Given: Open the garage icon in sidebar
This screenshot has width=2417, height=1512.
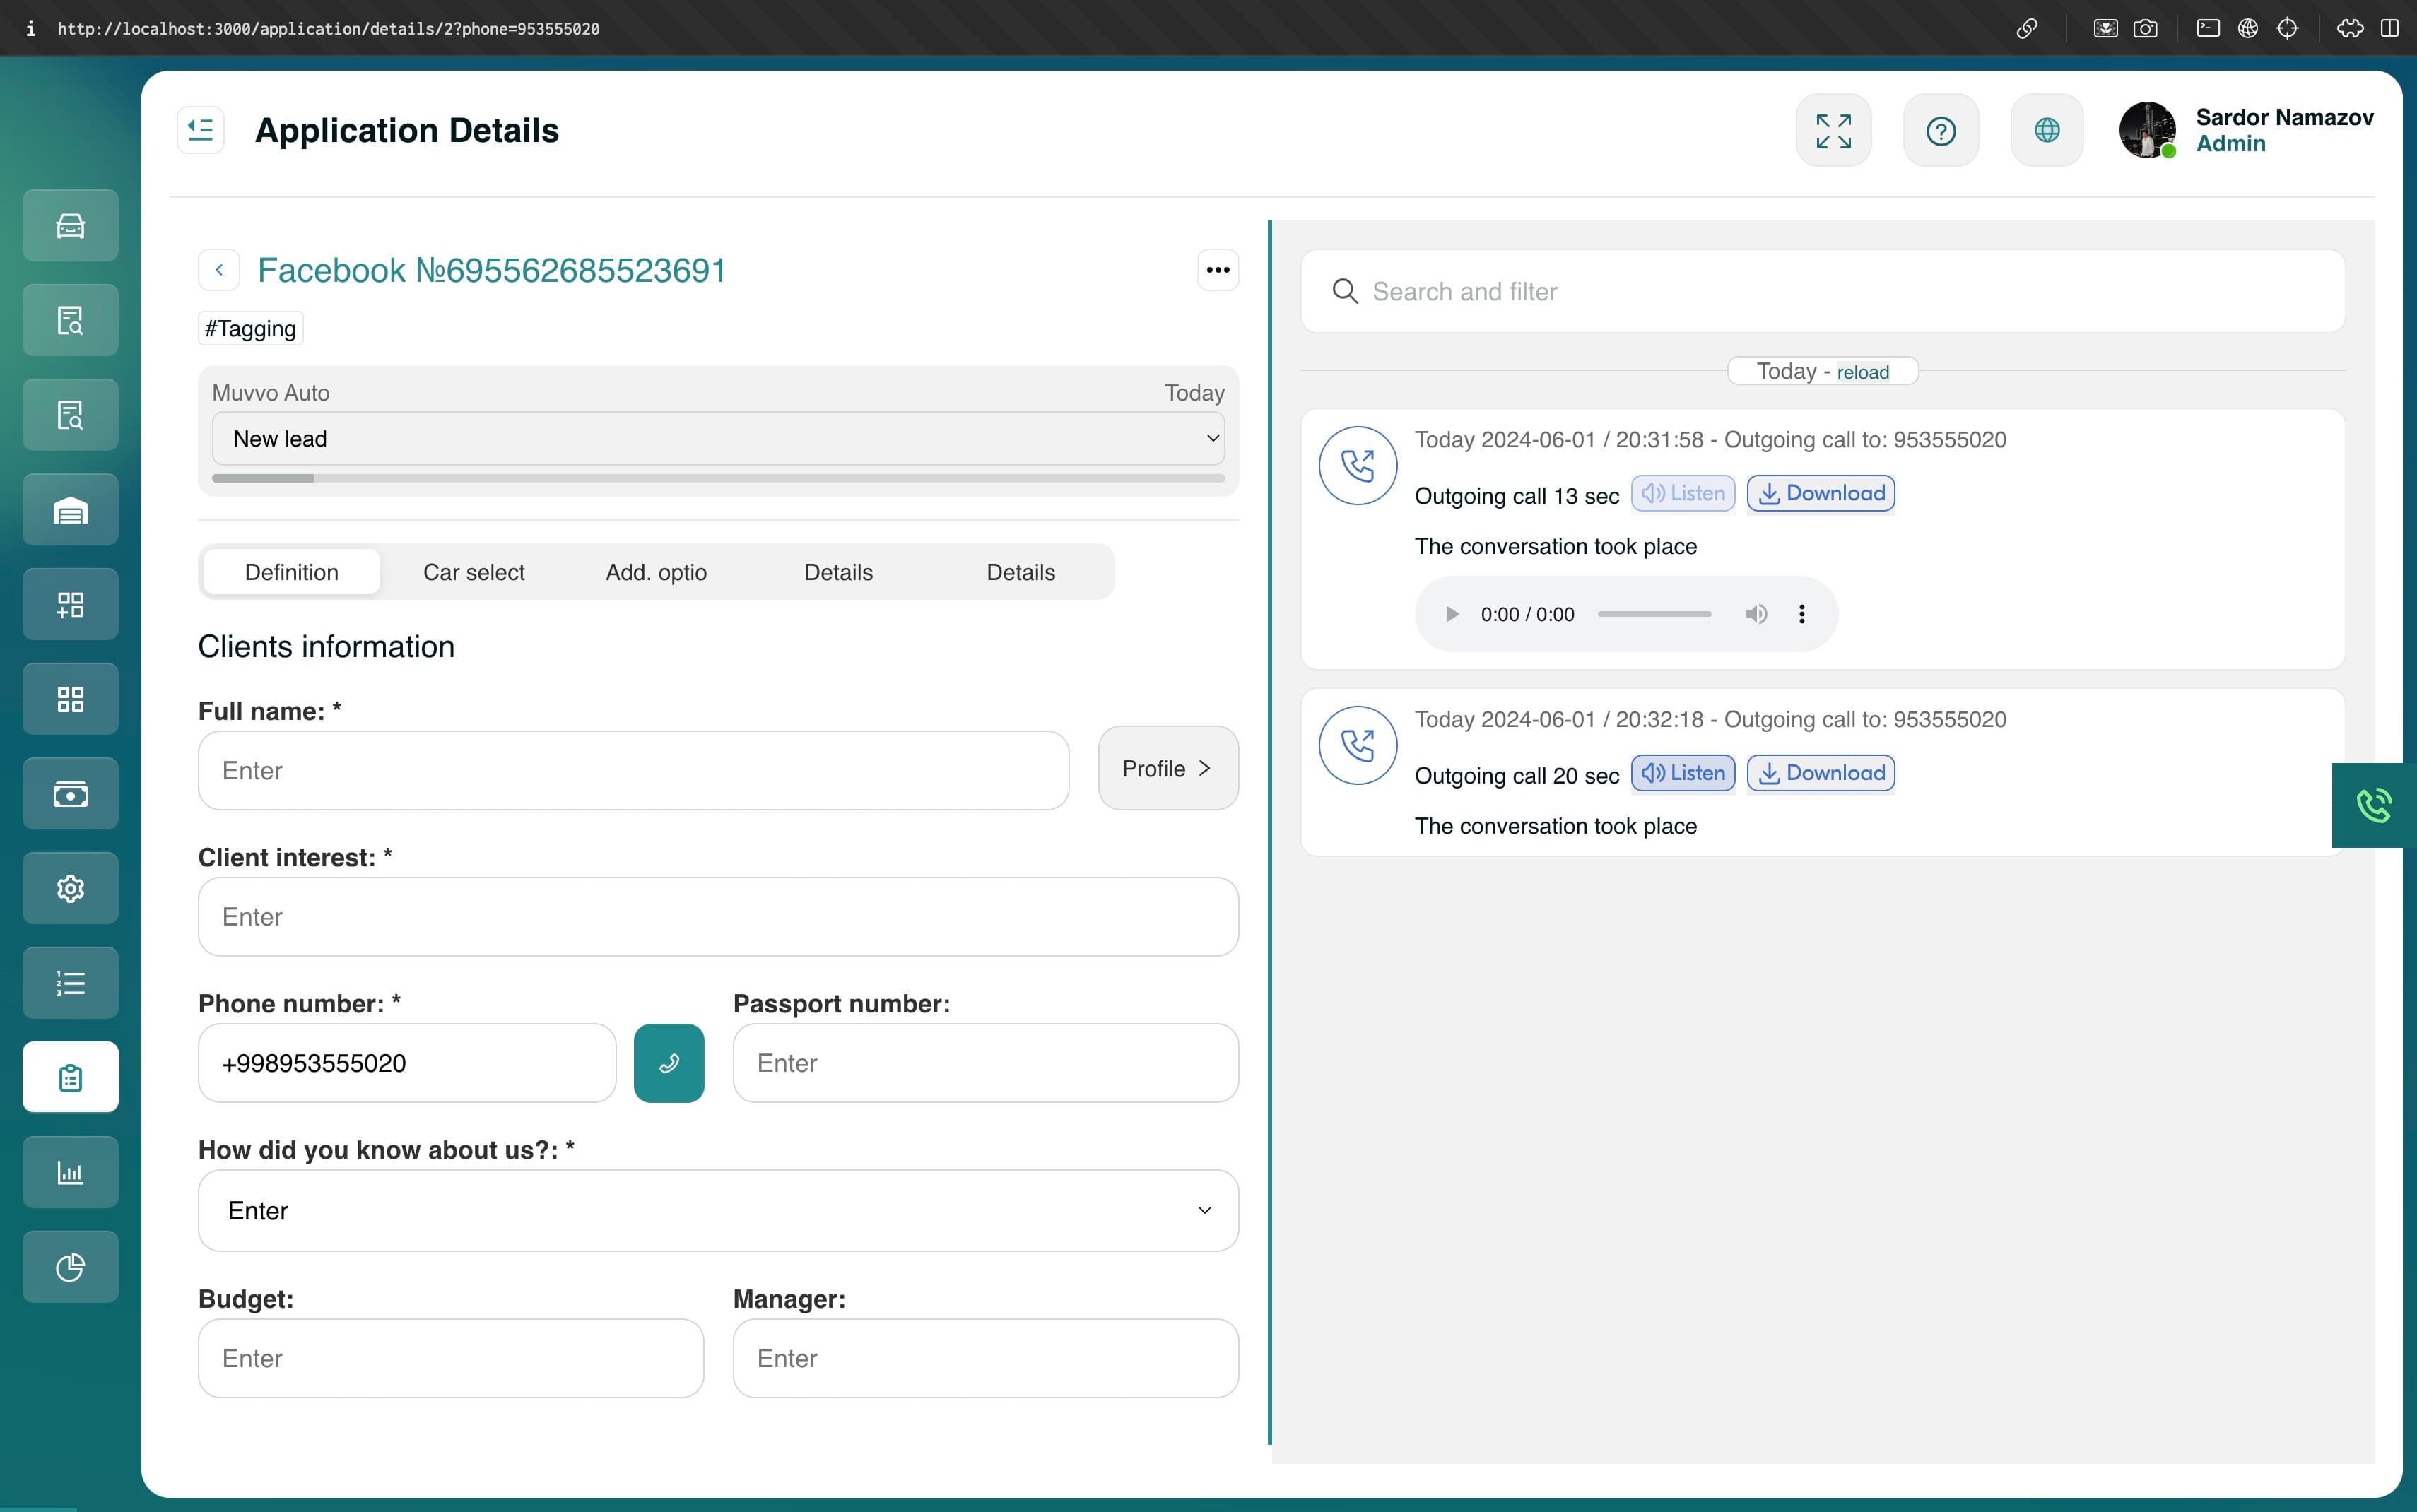Looking at the screenshot, I should [x=70, y=510].
